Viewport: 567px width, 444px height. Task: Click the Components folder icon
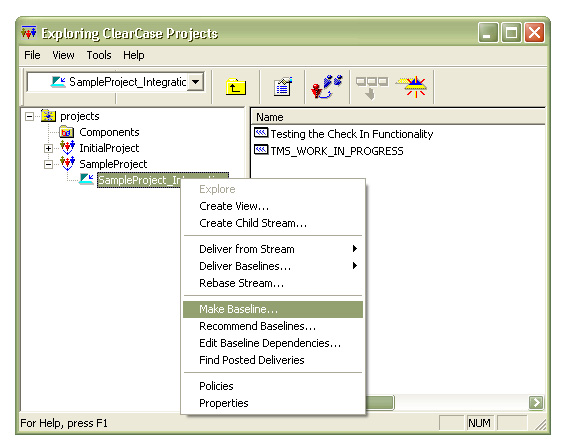[x=66, y=132]
